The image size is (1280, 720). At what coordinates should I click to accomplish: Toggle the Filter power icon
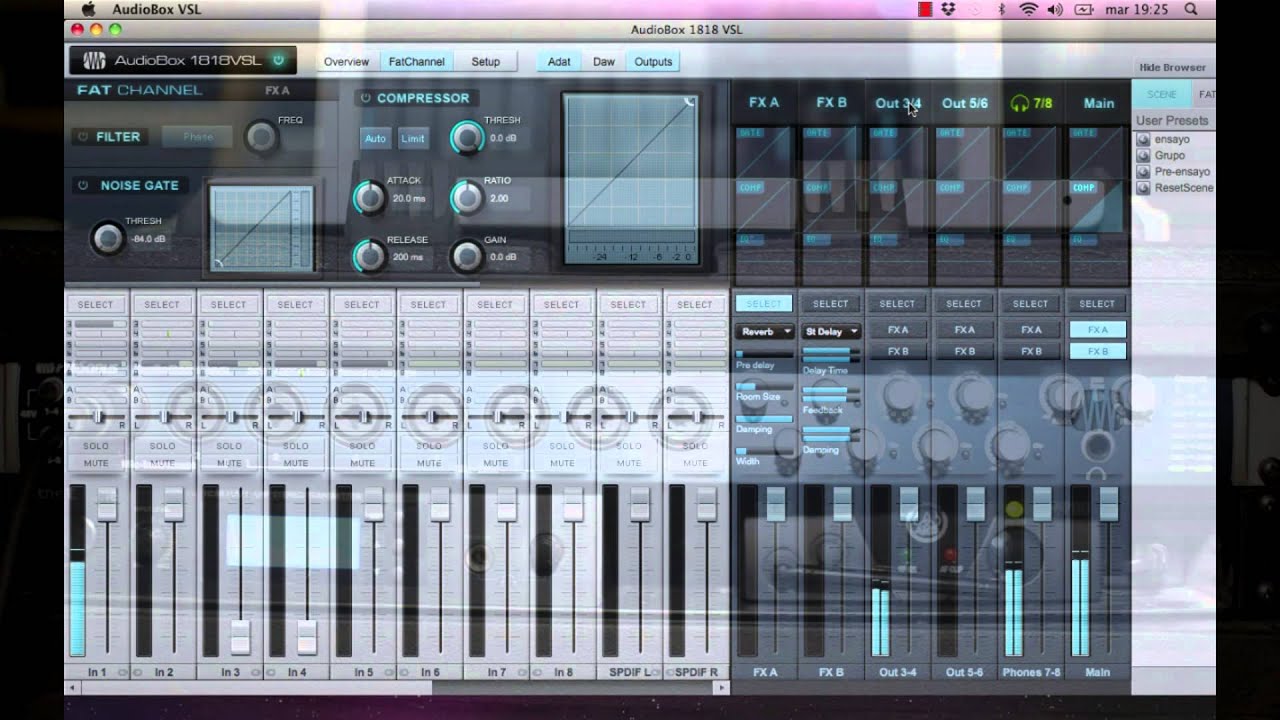tap(82, 137)
